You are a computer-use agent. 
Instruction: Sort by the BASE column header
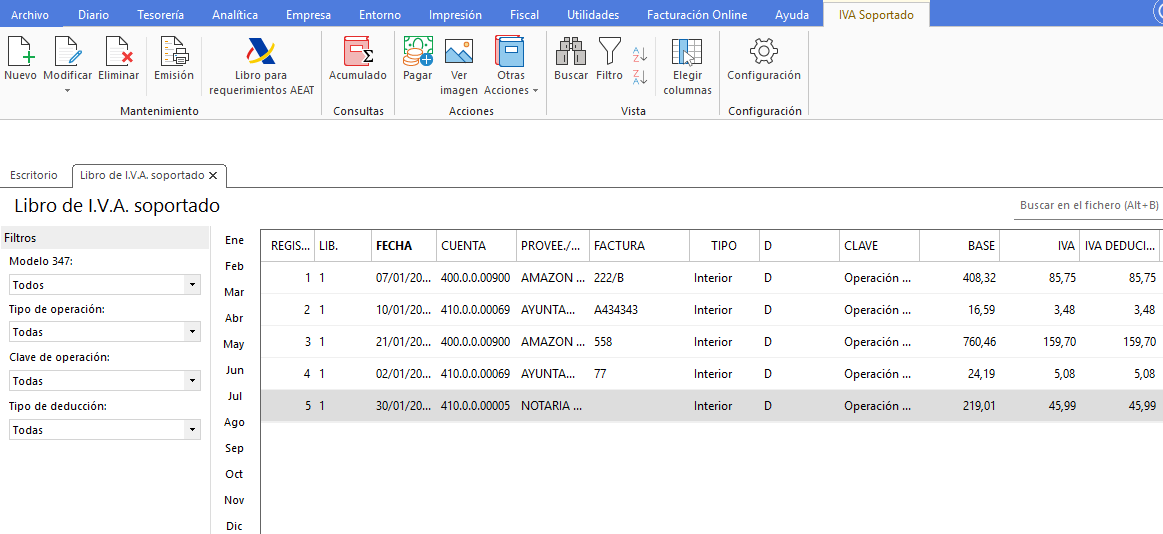pos(960,245)
